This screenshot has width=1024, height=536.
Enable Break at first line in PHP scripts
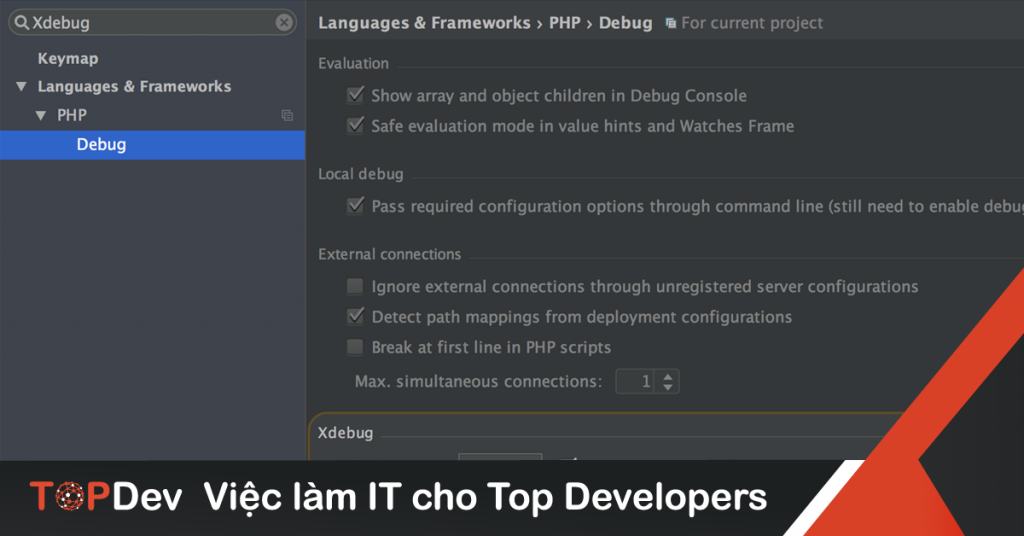pos(355,348)
